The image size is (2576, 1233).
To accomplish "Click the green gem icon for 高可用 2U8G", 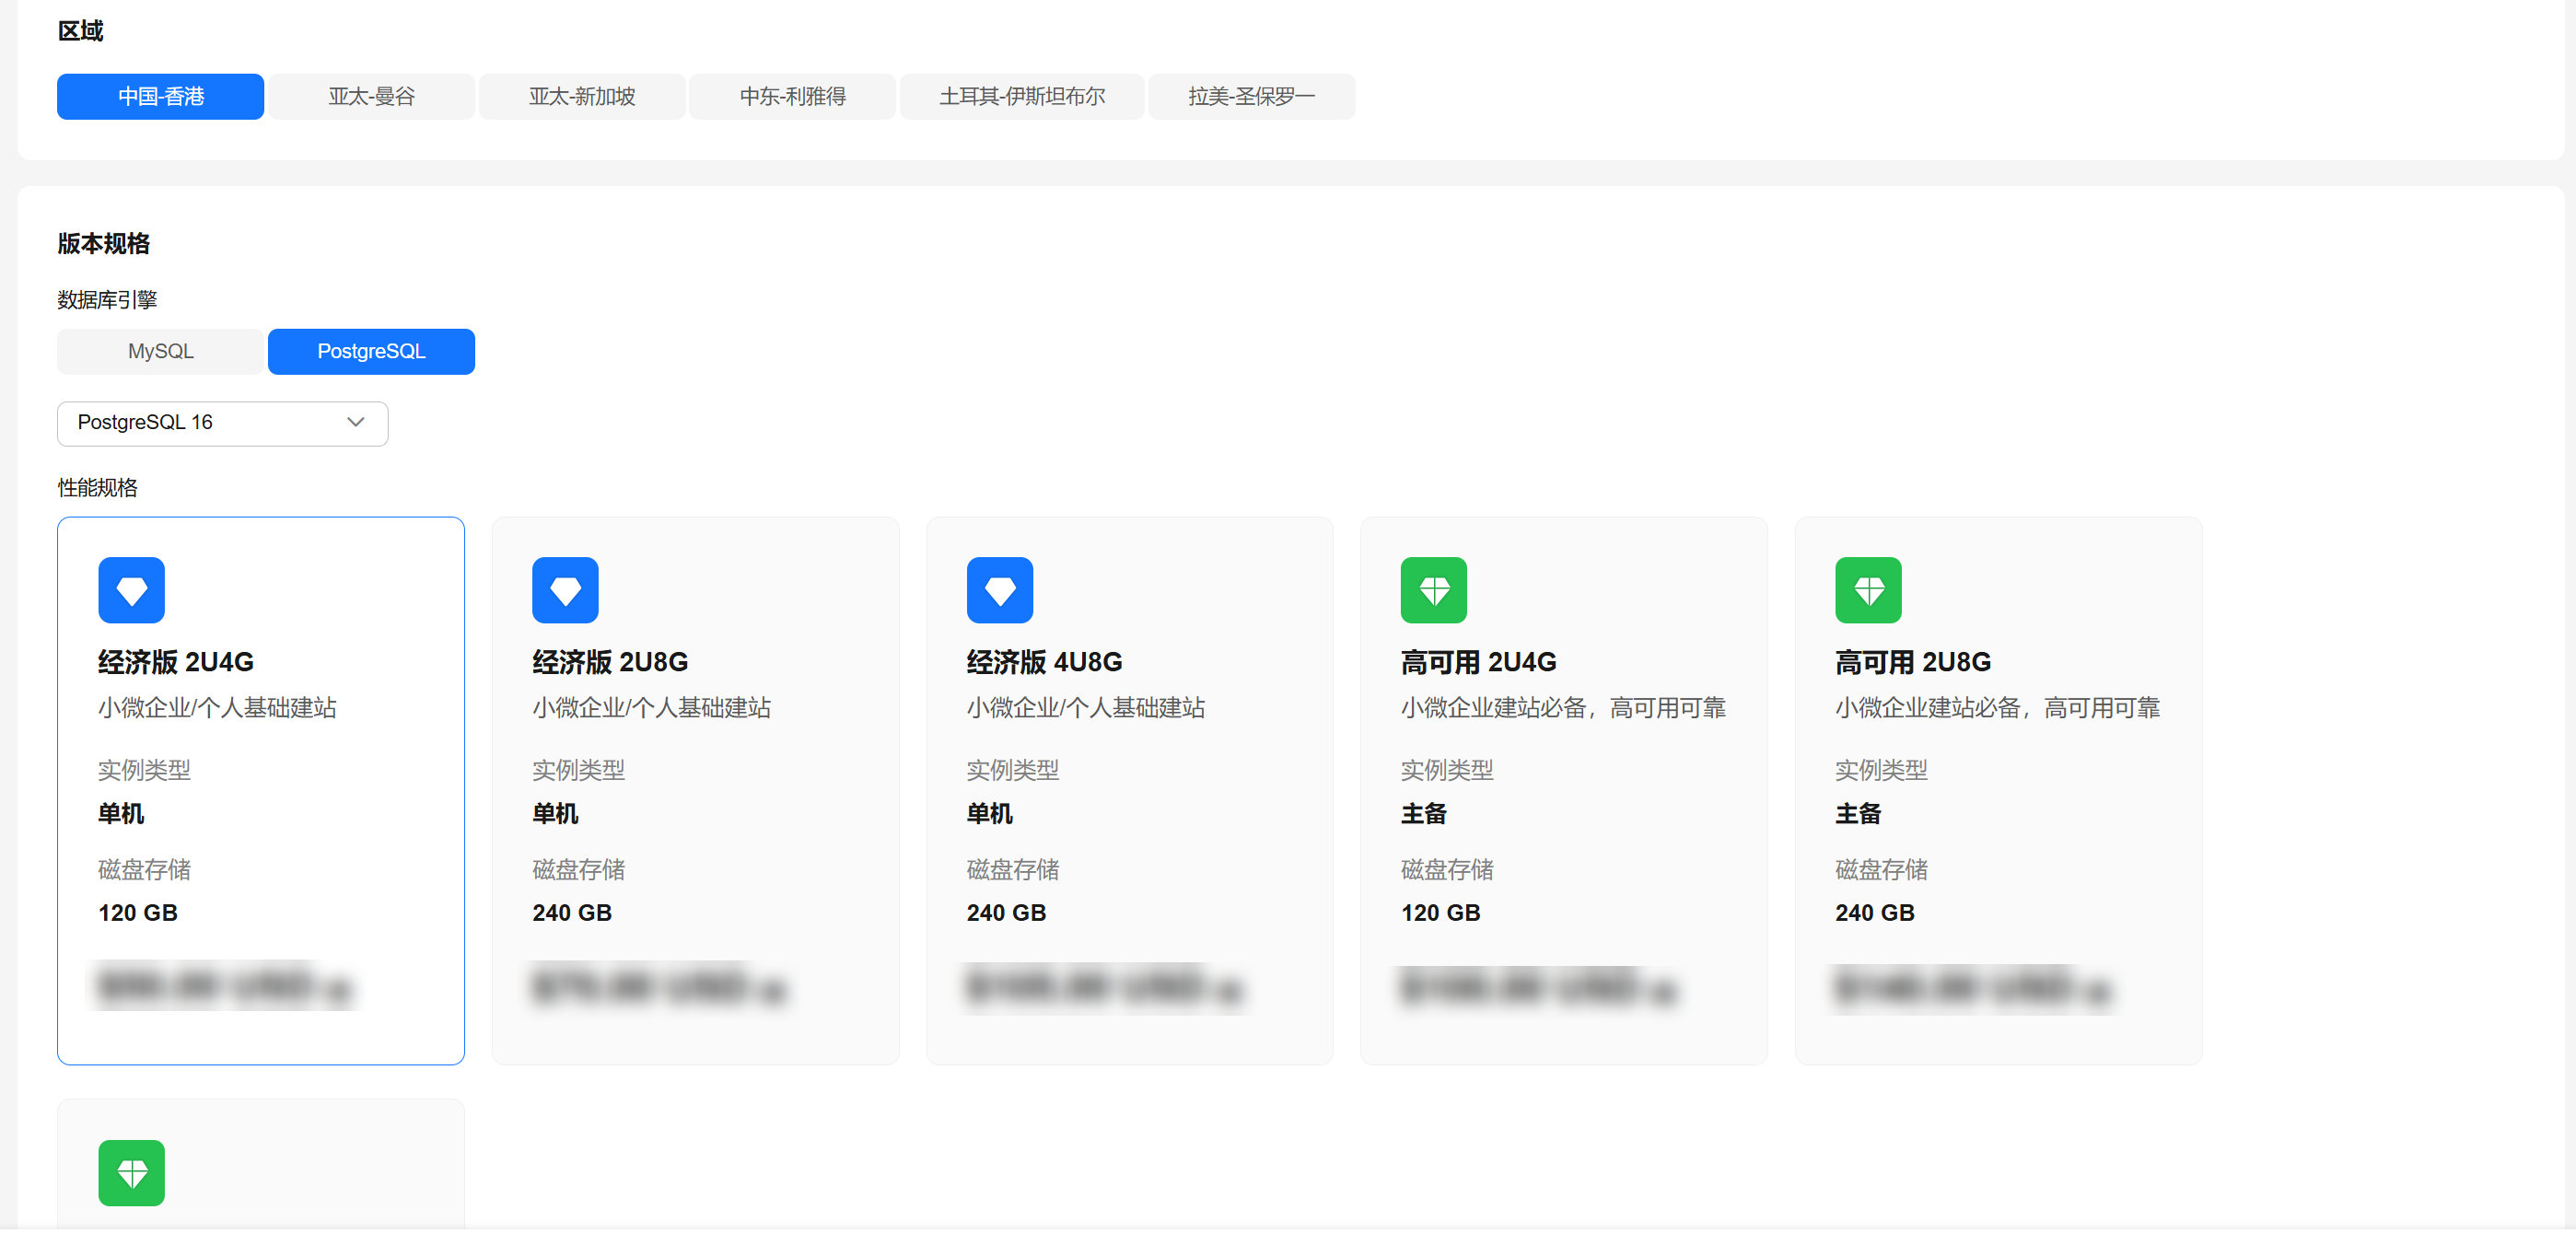I will pos(1867,590).
